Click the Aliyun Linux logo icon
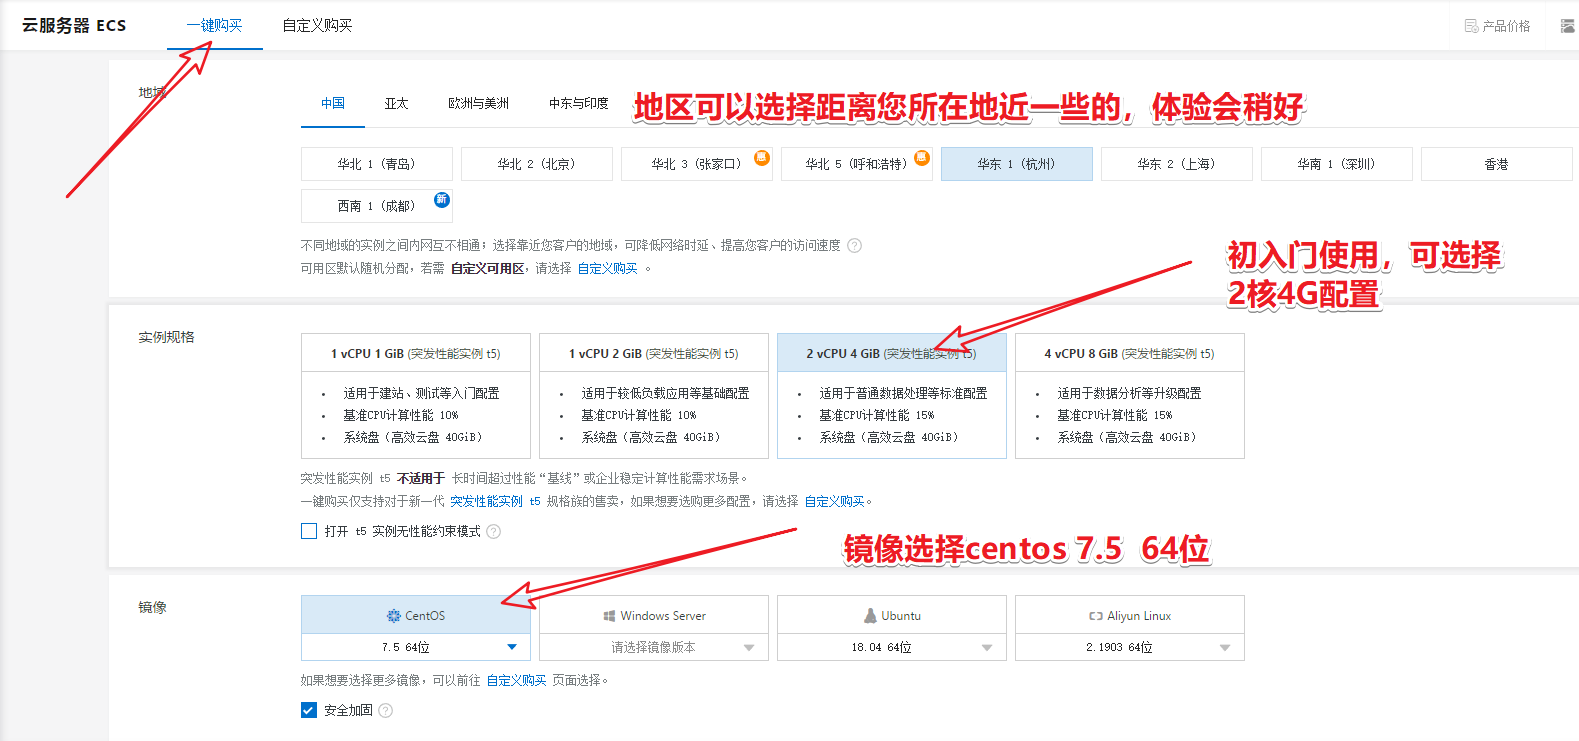1579x741 pixels. [1096, 616]
